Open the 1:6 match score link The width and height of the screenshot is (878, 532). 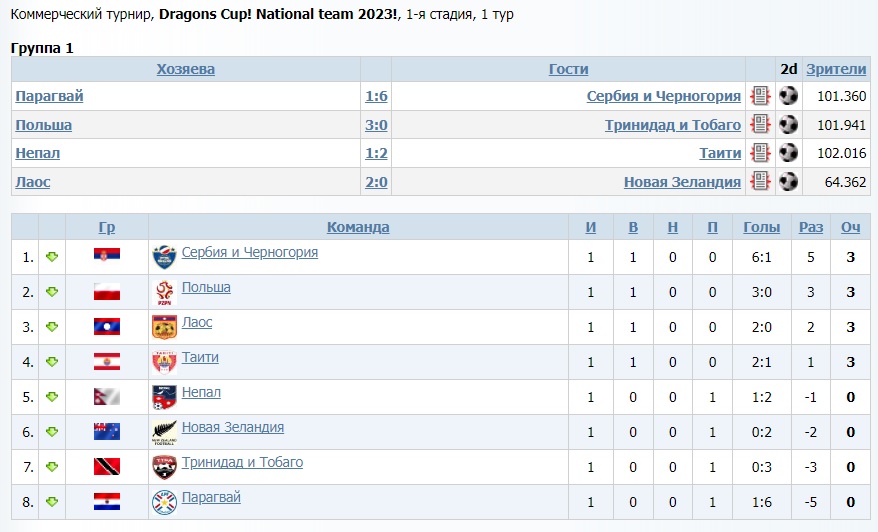(376, 96)
